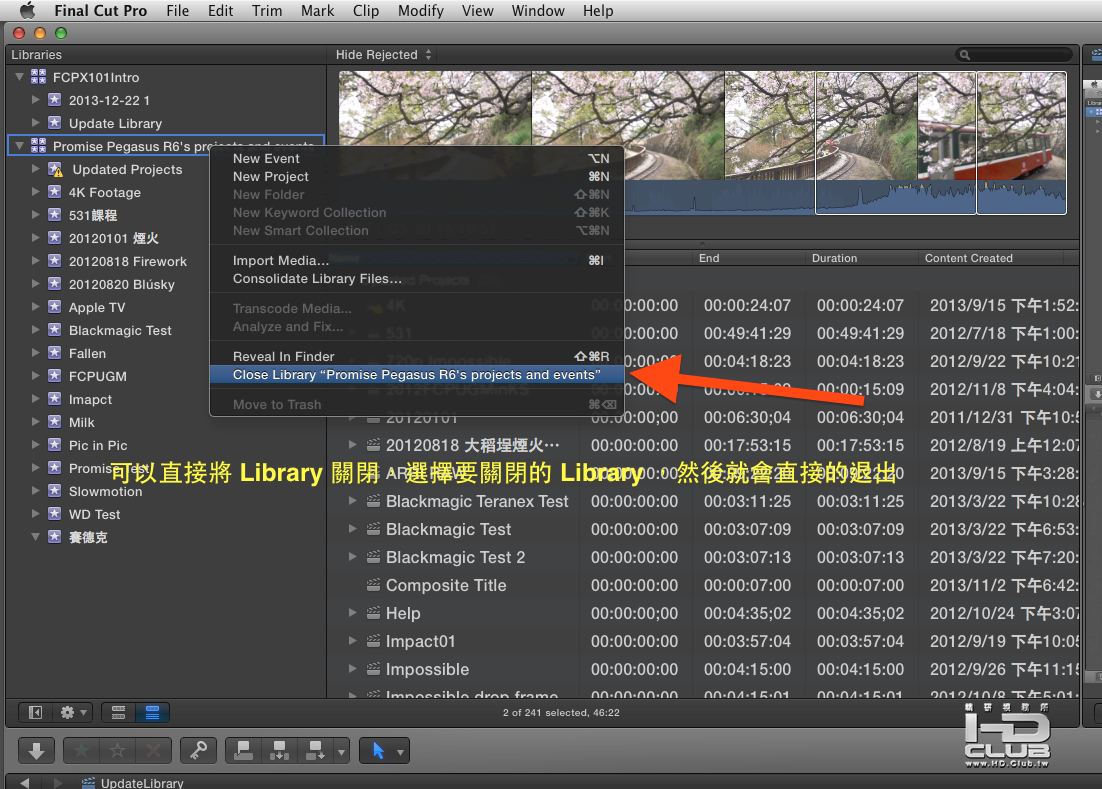Open the Keyword Editor key icon
Screen dimensions: 1102x789
click(198, 750)
